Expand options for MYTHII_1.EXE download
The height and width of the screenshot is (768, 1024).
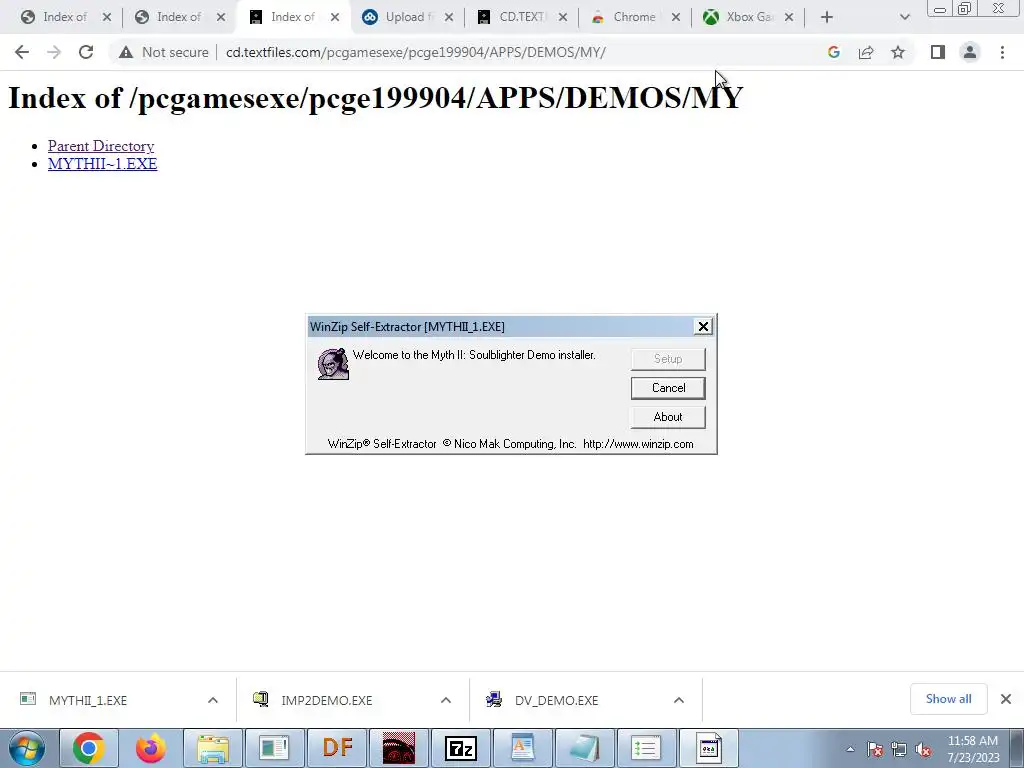(x=213, y=700)
